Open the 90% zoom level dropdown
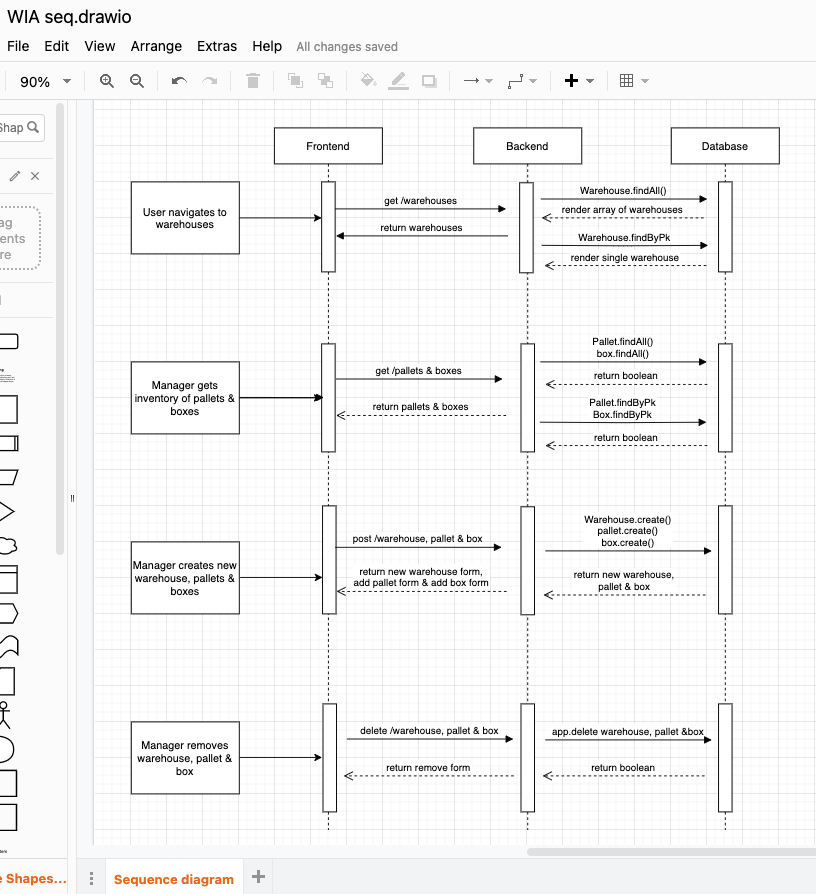 tap(44, 81)
